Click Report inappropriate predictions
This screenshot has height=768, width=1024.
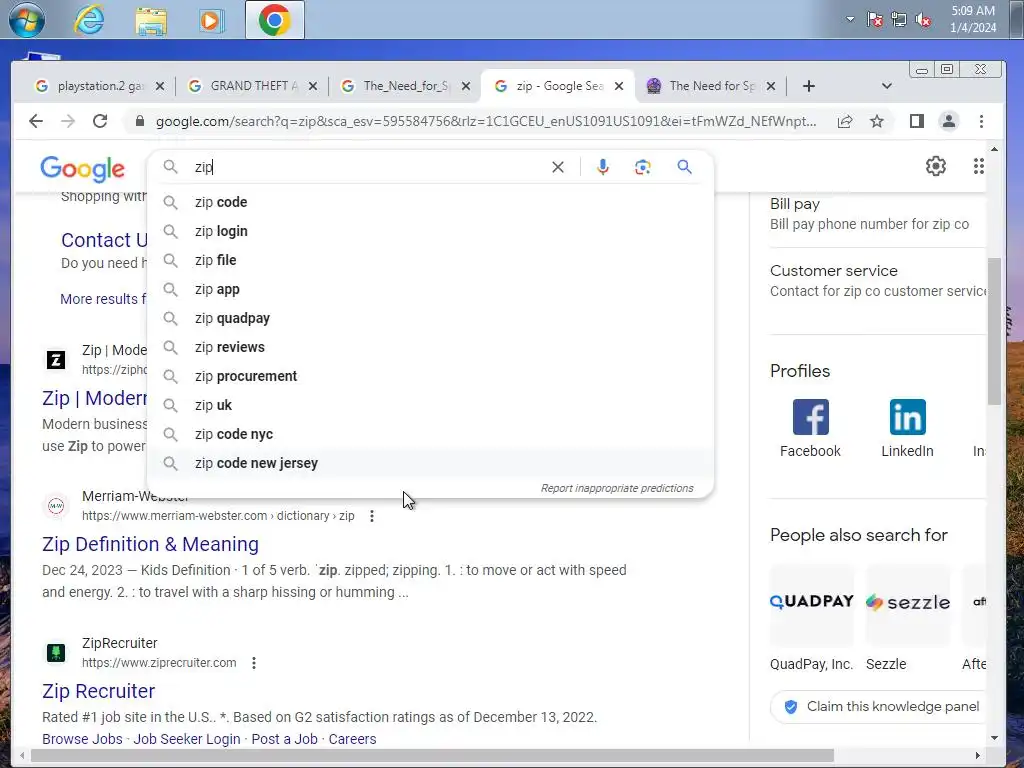pos(616,488)
